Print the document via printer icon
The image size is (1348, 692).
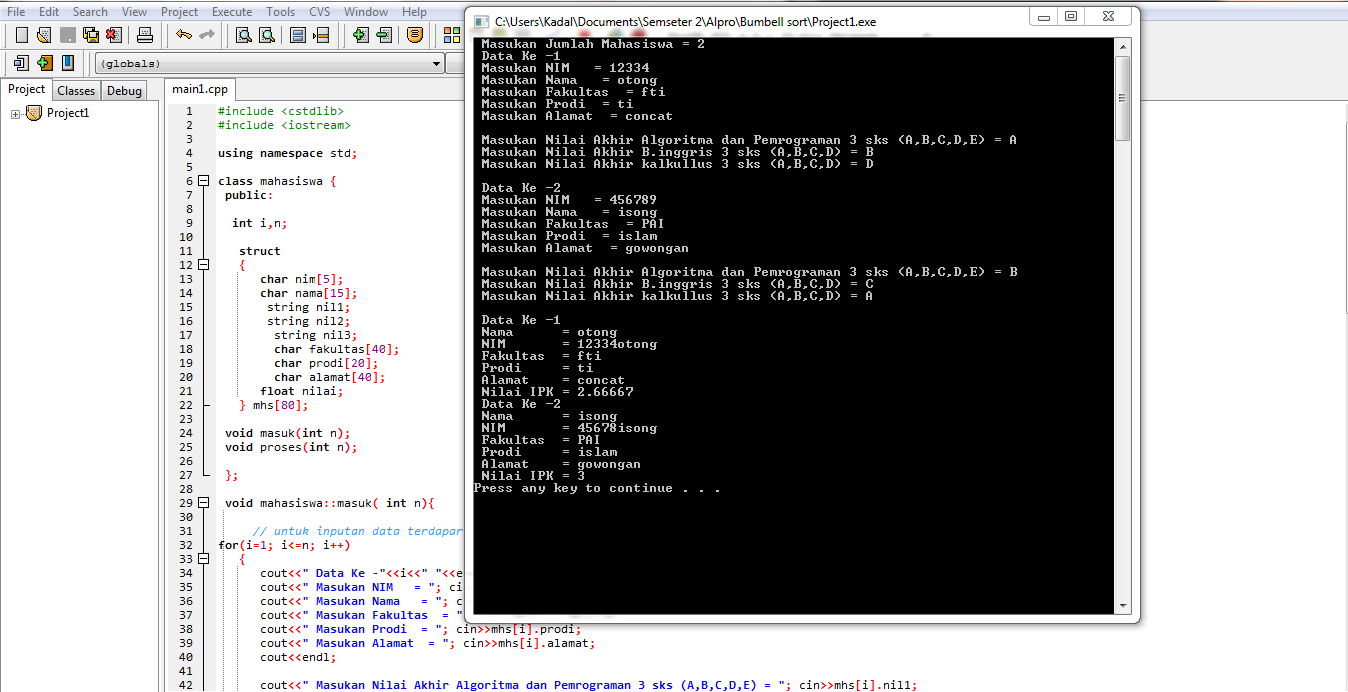coord(145,35)
